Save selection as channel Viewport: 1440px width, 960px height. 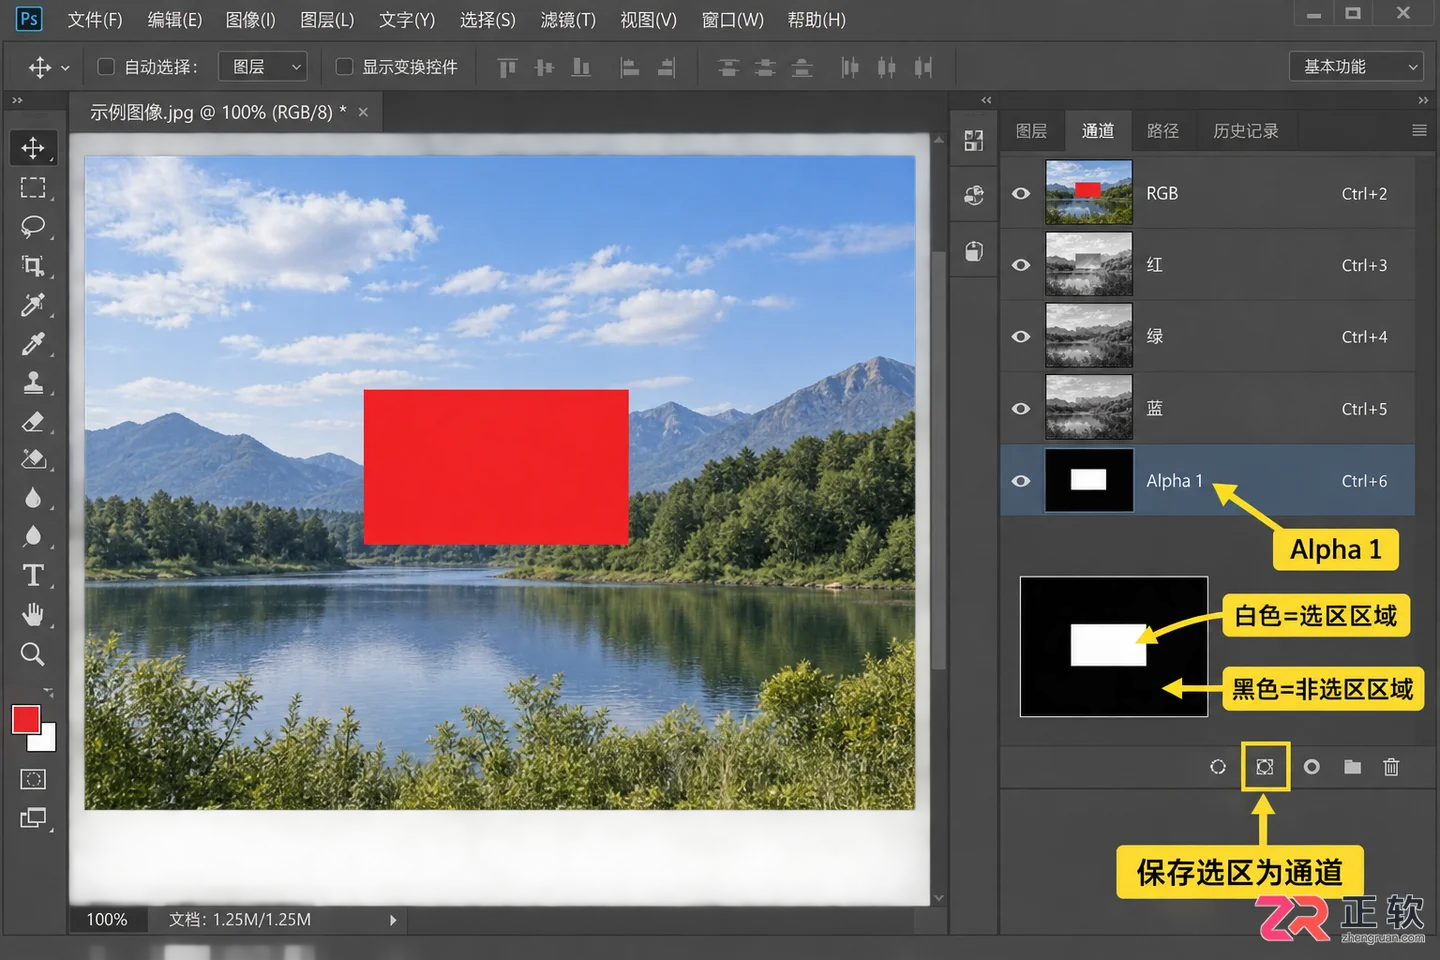[1265, 767]
